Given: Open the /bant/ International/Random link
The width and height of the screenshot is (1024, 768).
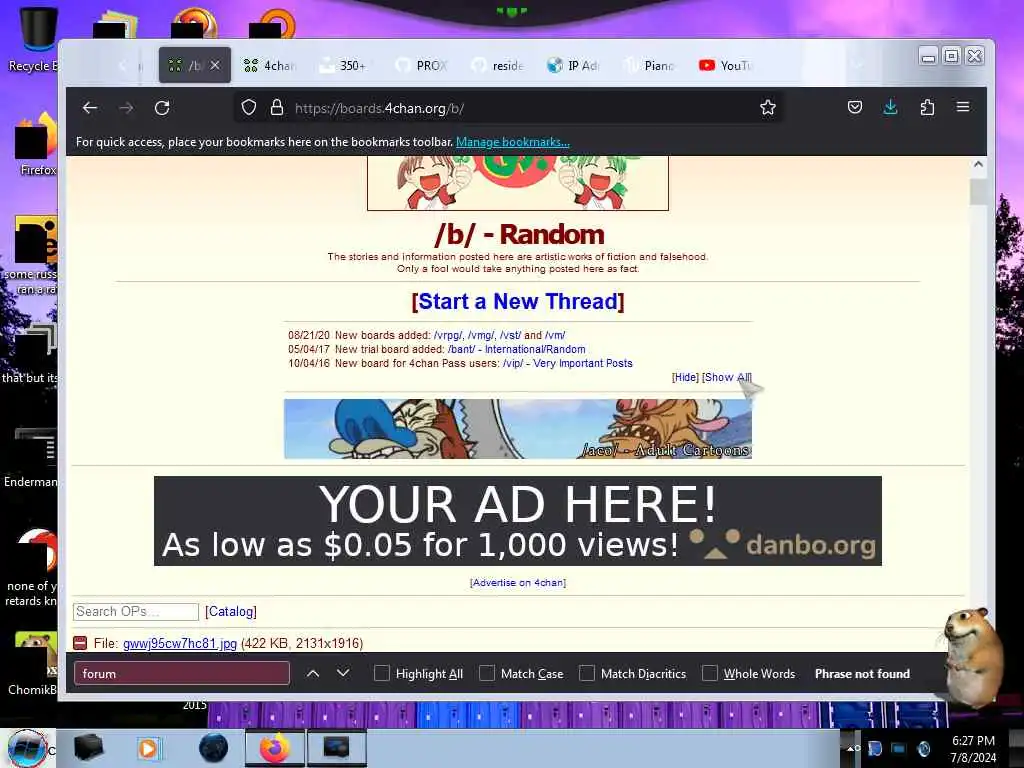Looking at the screenshot, I should click(516, 349).
